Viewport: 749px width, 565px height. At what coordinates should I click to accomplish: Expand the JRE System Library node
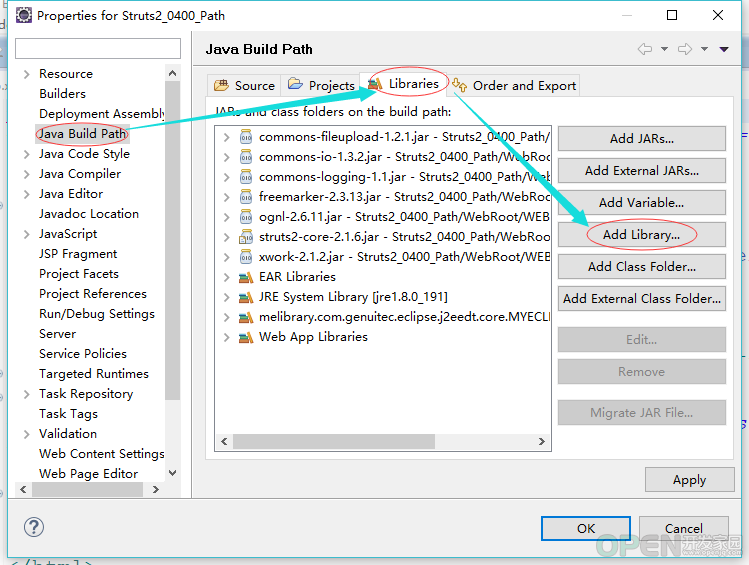pos(226,297)
